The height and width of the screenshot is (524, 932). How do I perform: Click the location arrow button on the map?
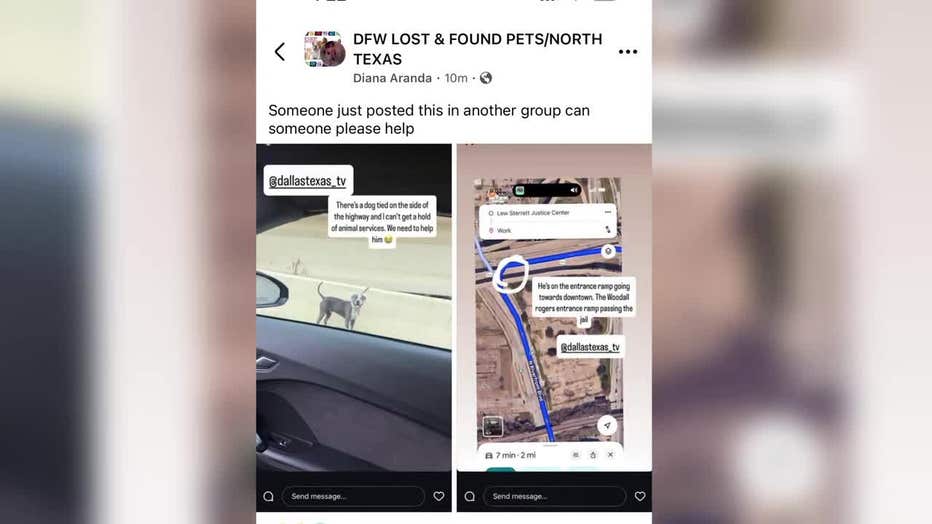tap(607, 425)
